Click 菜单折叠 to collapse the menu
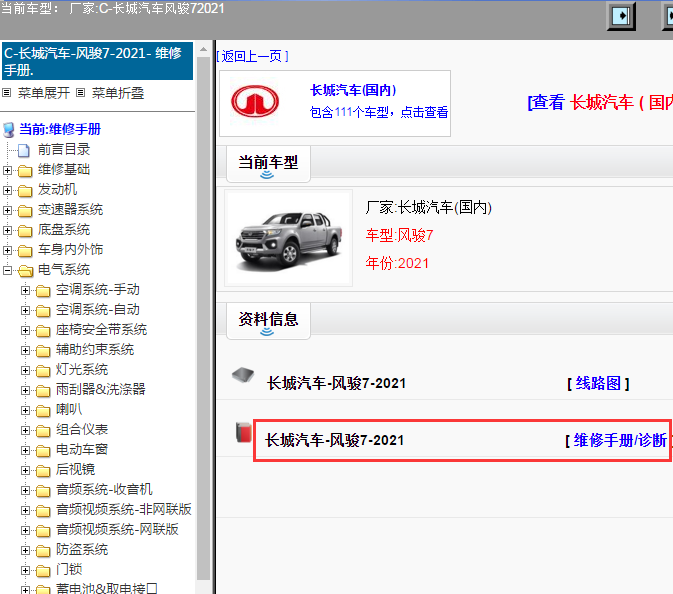This screenshot has width=673, height=594. pyautogui.click(x=118, y=93)
